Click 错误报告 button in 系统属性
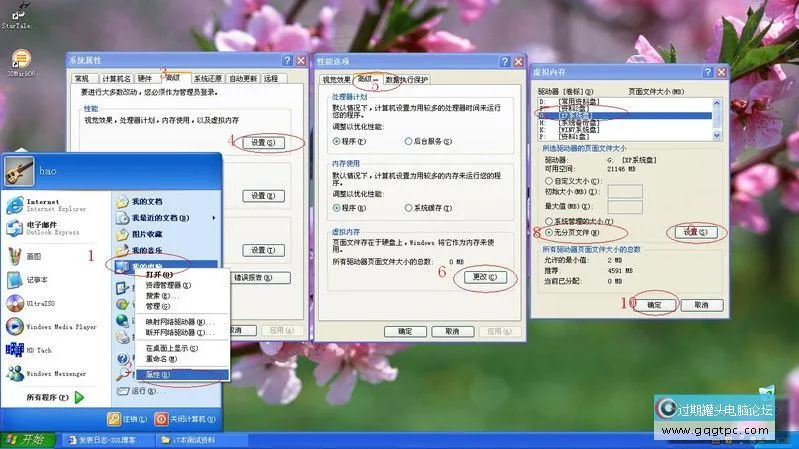 point(260,278)
